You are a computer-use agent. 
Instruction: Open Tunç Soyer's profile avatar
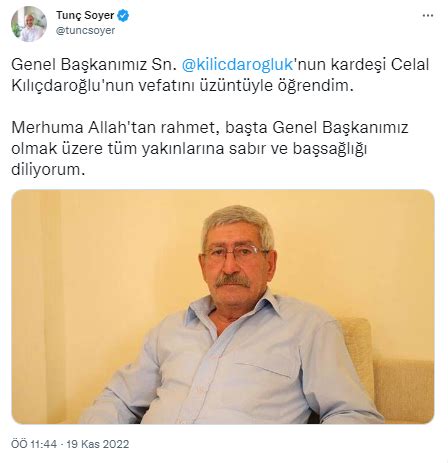(29, 24)
